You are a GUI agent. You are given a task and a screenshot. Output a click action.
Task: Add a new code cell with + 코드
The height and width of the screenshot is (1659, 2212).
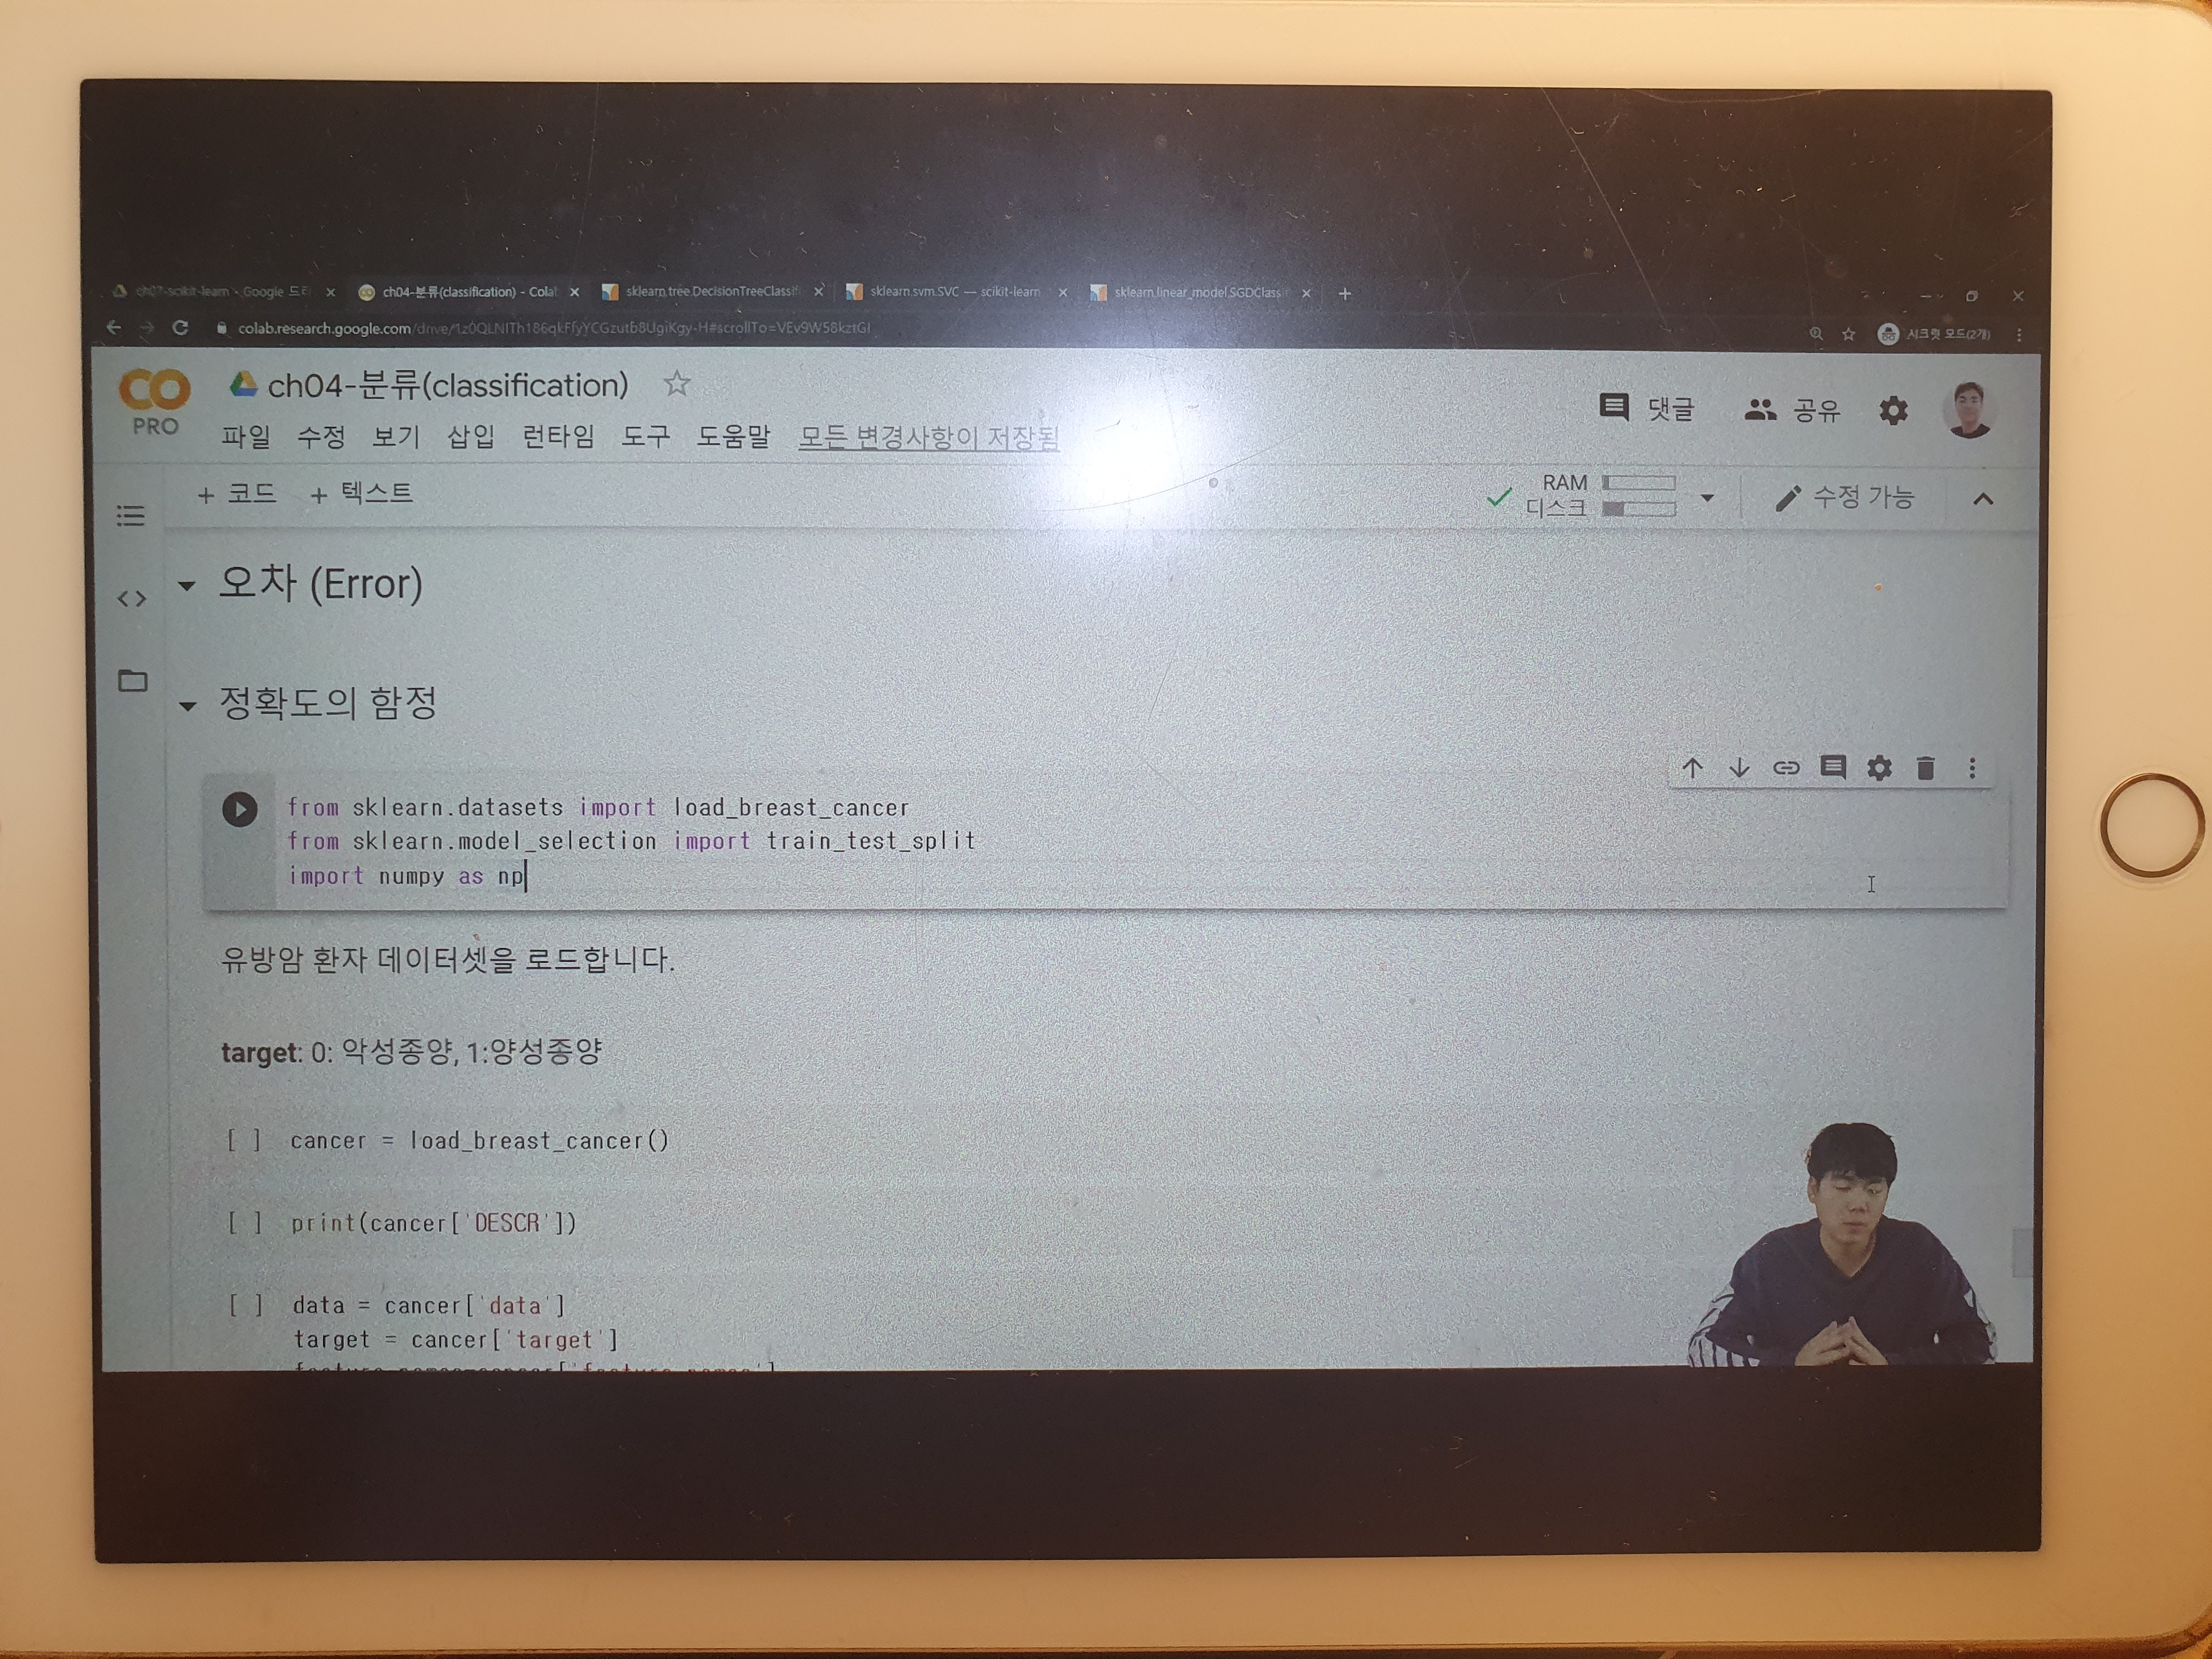pos(237,494)
